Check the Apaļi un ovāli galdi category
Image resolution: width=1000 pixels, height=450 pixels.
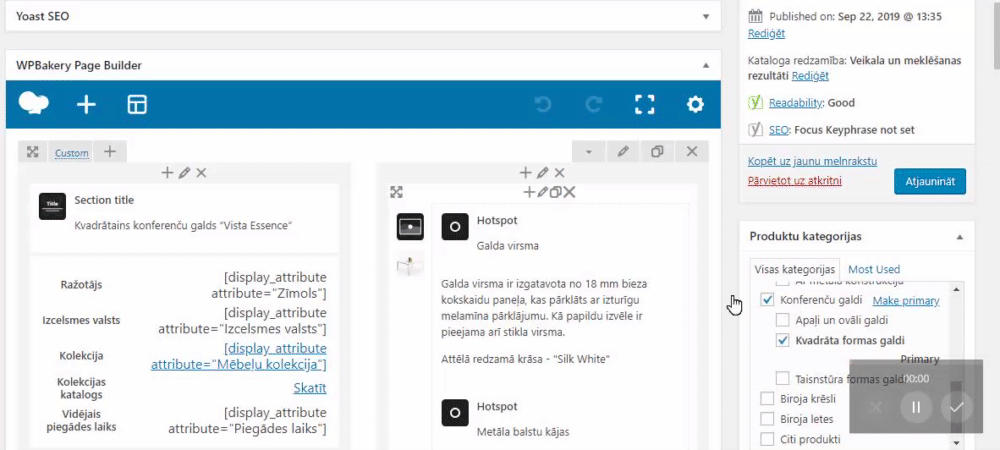783,320
